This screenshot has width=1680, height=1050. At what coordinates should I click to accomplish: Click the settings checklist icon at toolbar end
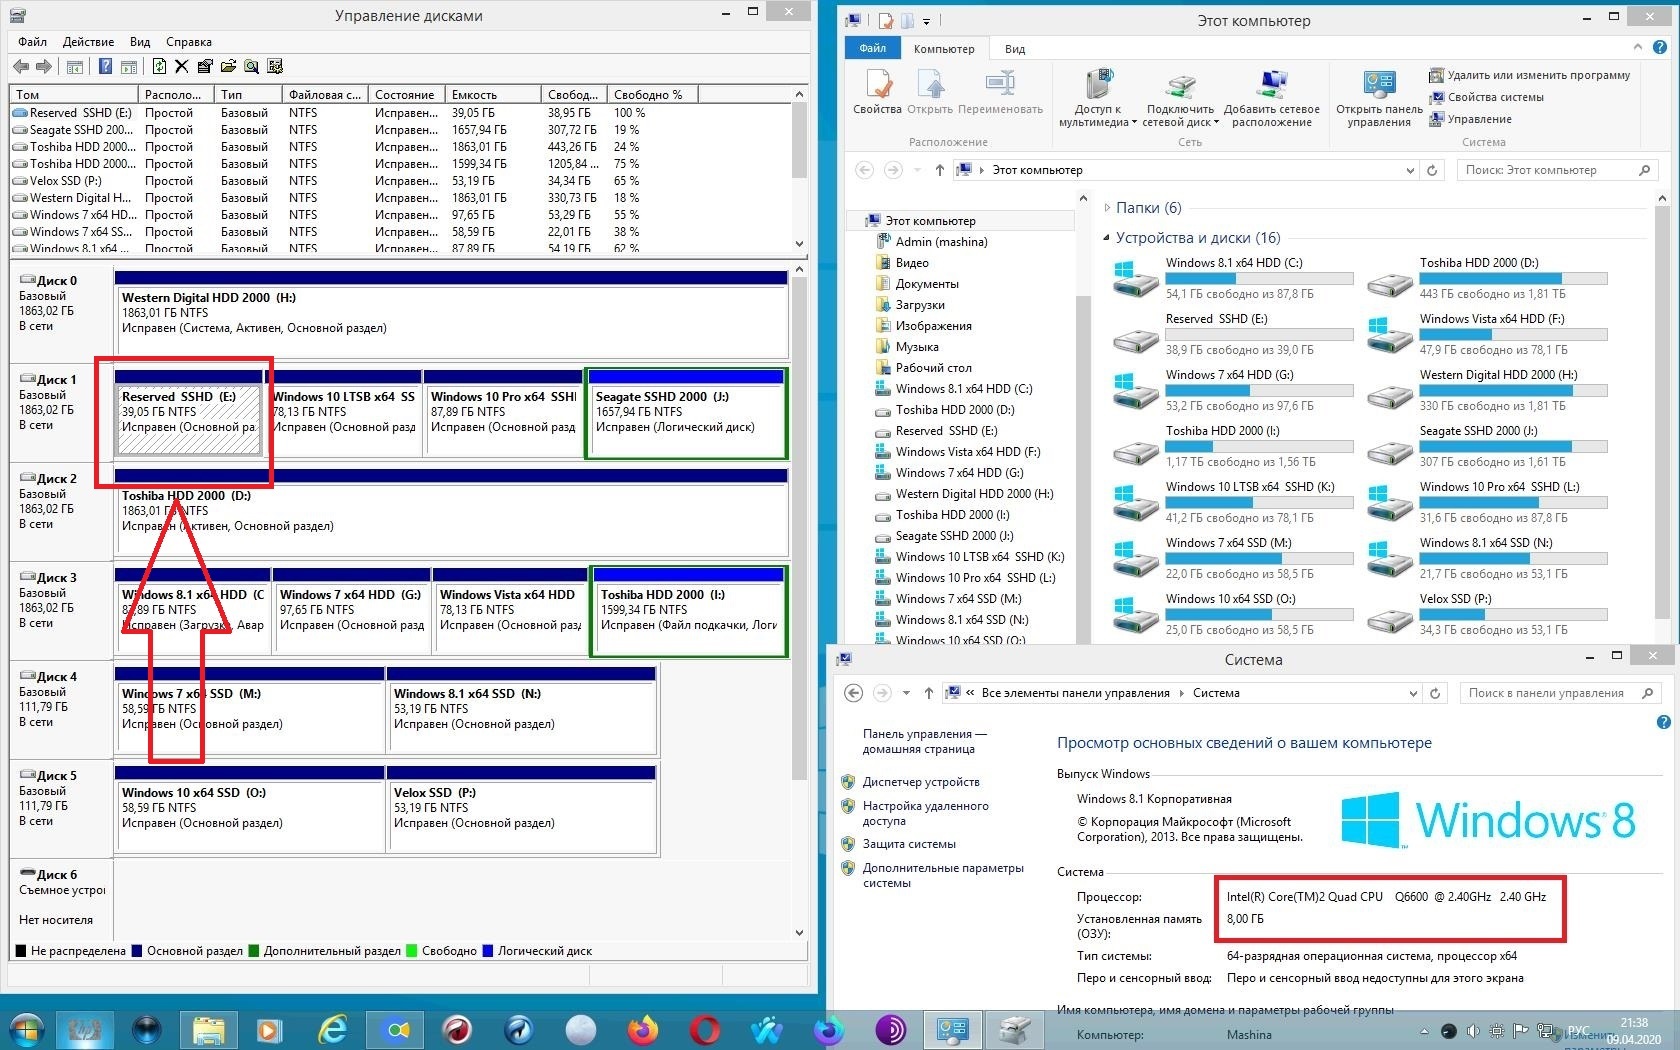pos(275,67)
